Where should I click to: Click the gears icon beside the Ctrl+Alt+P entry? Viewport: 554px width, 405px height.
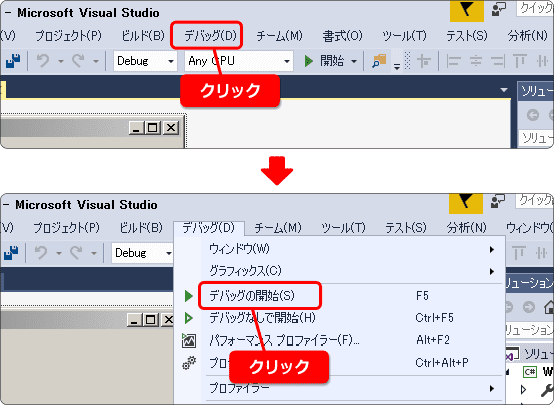(x=189, y=363)
